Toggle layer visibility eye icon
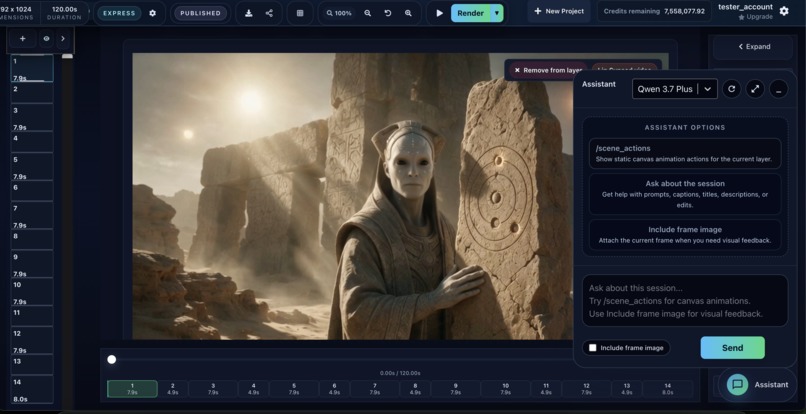This screenshot has width=806, height=414. point(46,39)
